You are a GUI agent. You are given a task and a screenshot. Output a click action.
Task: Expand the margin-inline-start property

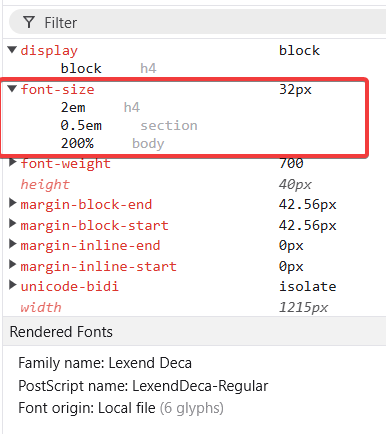(13, 265)
